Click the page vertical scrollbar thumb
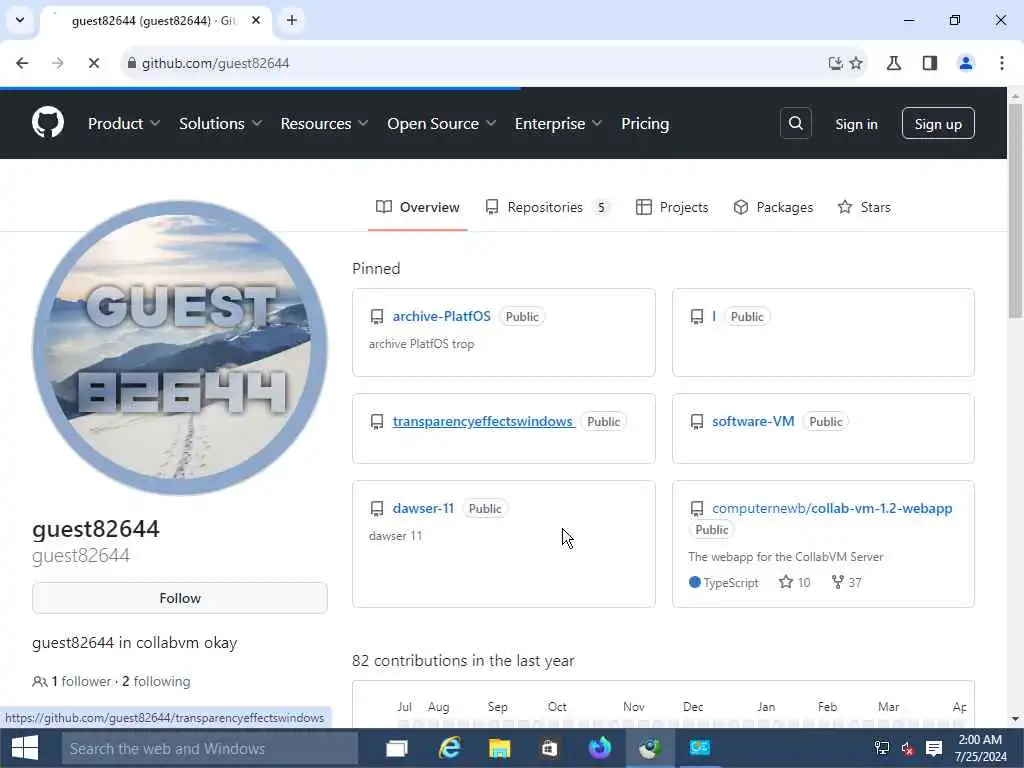Image resolution: width=1024 pixels, height=768 pixels. click(x=1016, y=210)
